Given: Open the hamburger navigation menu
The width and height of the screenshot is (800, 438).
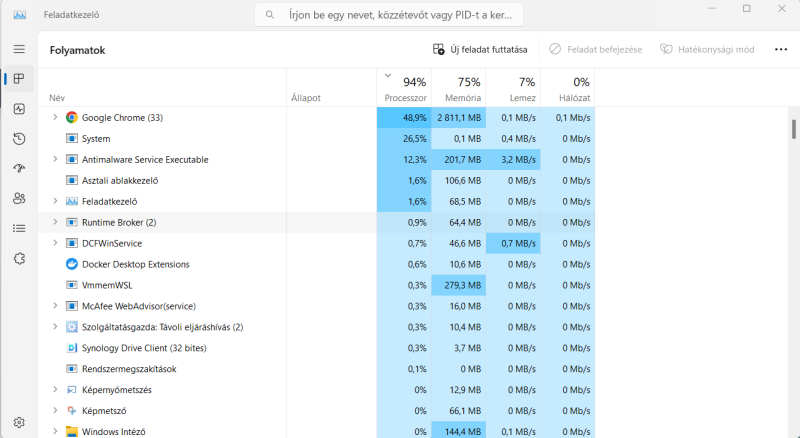Looking at the screenshot, I should tap(19, 49).
